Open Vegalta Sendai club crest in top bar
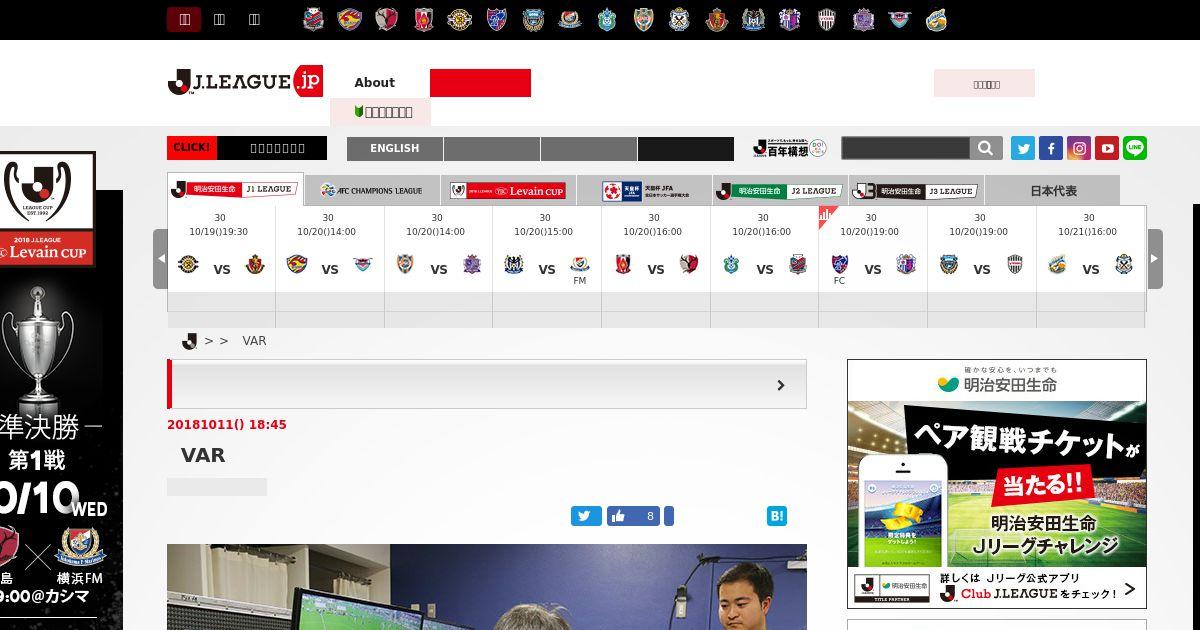1200x630 pixels. 350,19
